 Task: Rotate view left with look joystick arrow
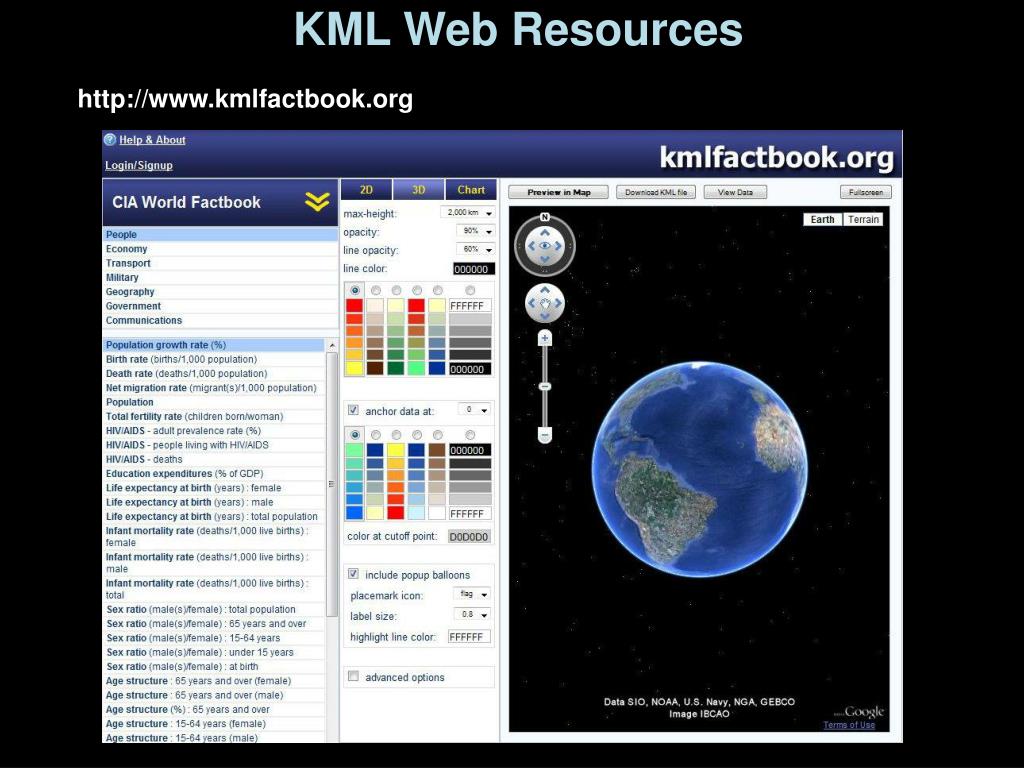click(x=531, y=246)
